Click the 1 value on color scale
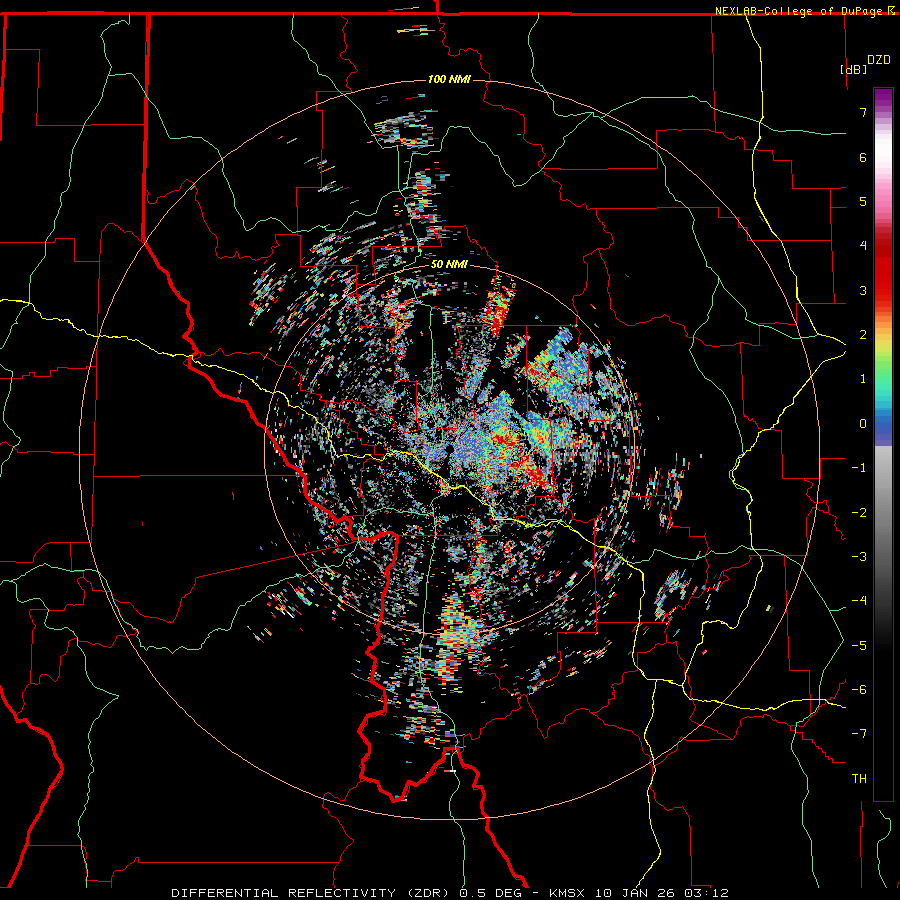Image resolution: width=900 pixels, height=900 pixels. [863, 379]
